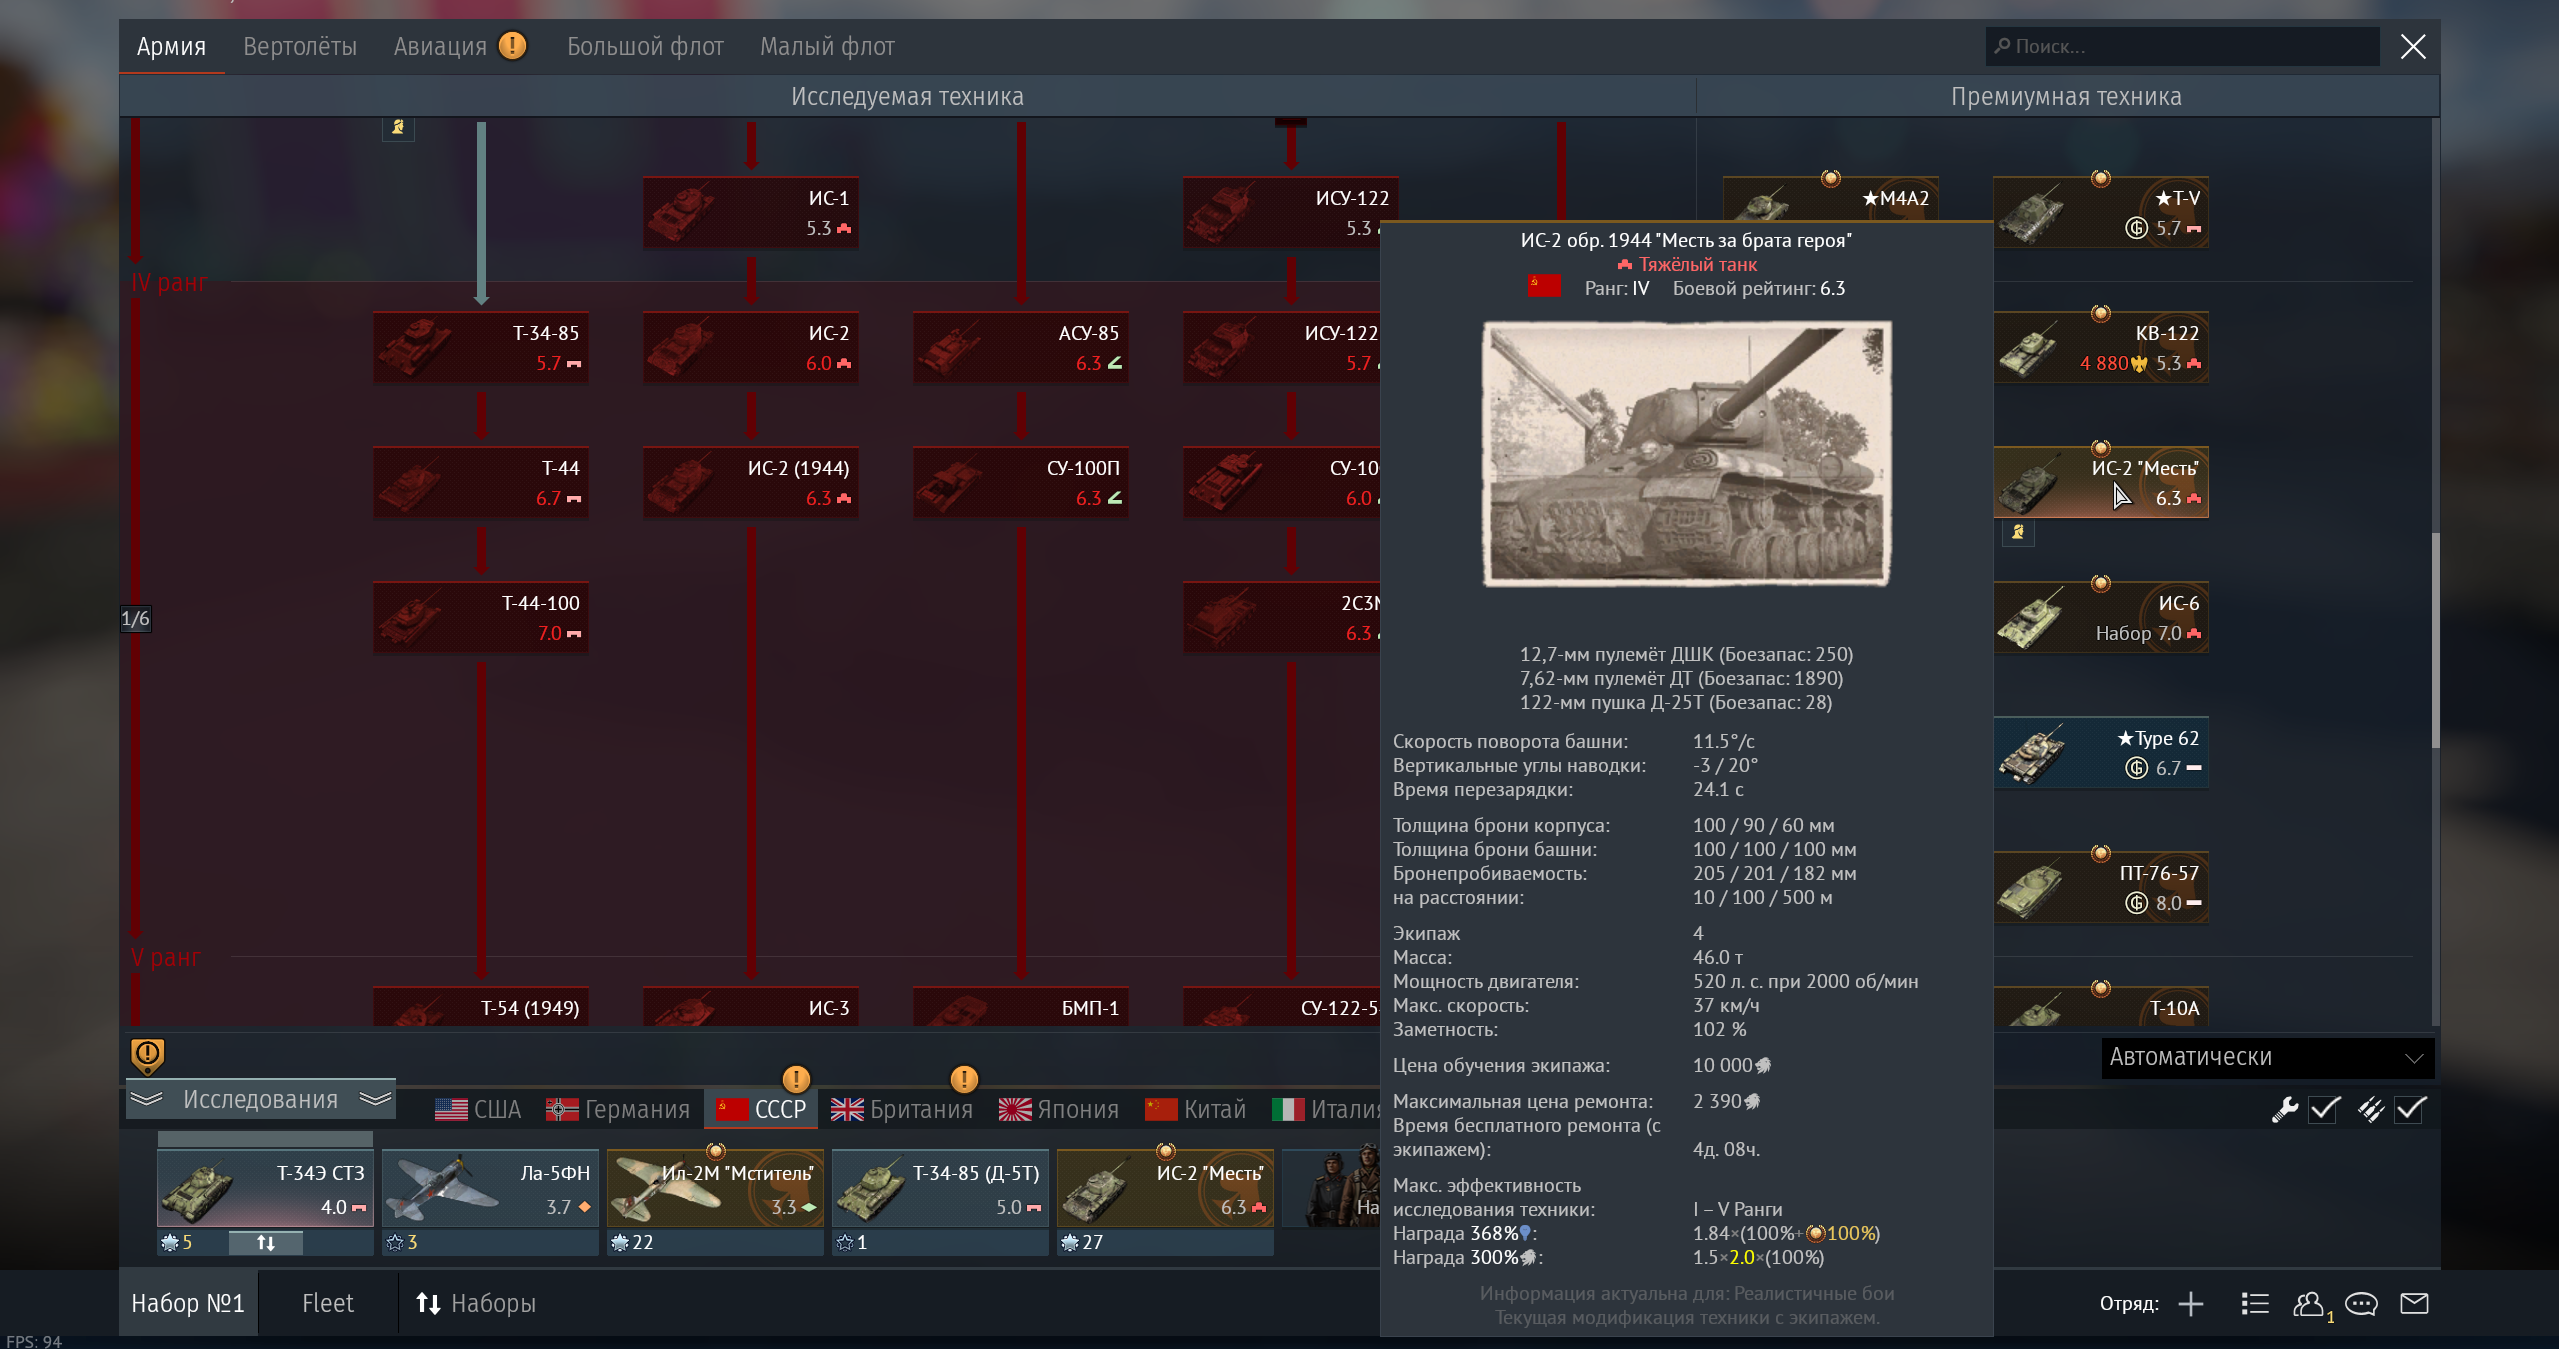The height and width of the screenshot is (1349, 2559).
Task: Select the ИС-2 (1944) card
Action: 751,483
